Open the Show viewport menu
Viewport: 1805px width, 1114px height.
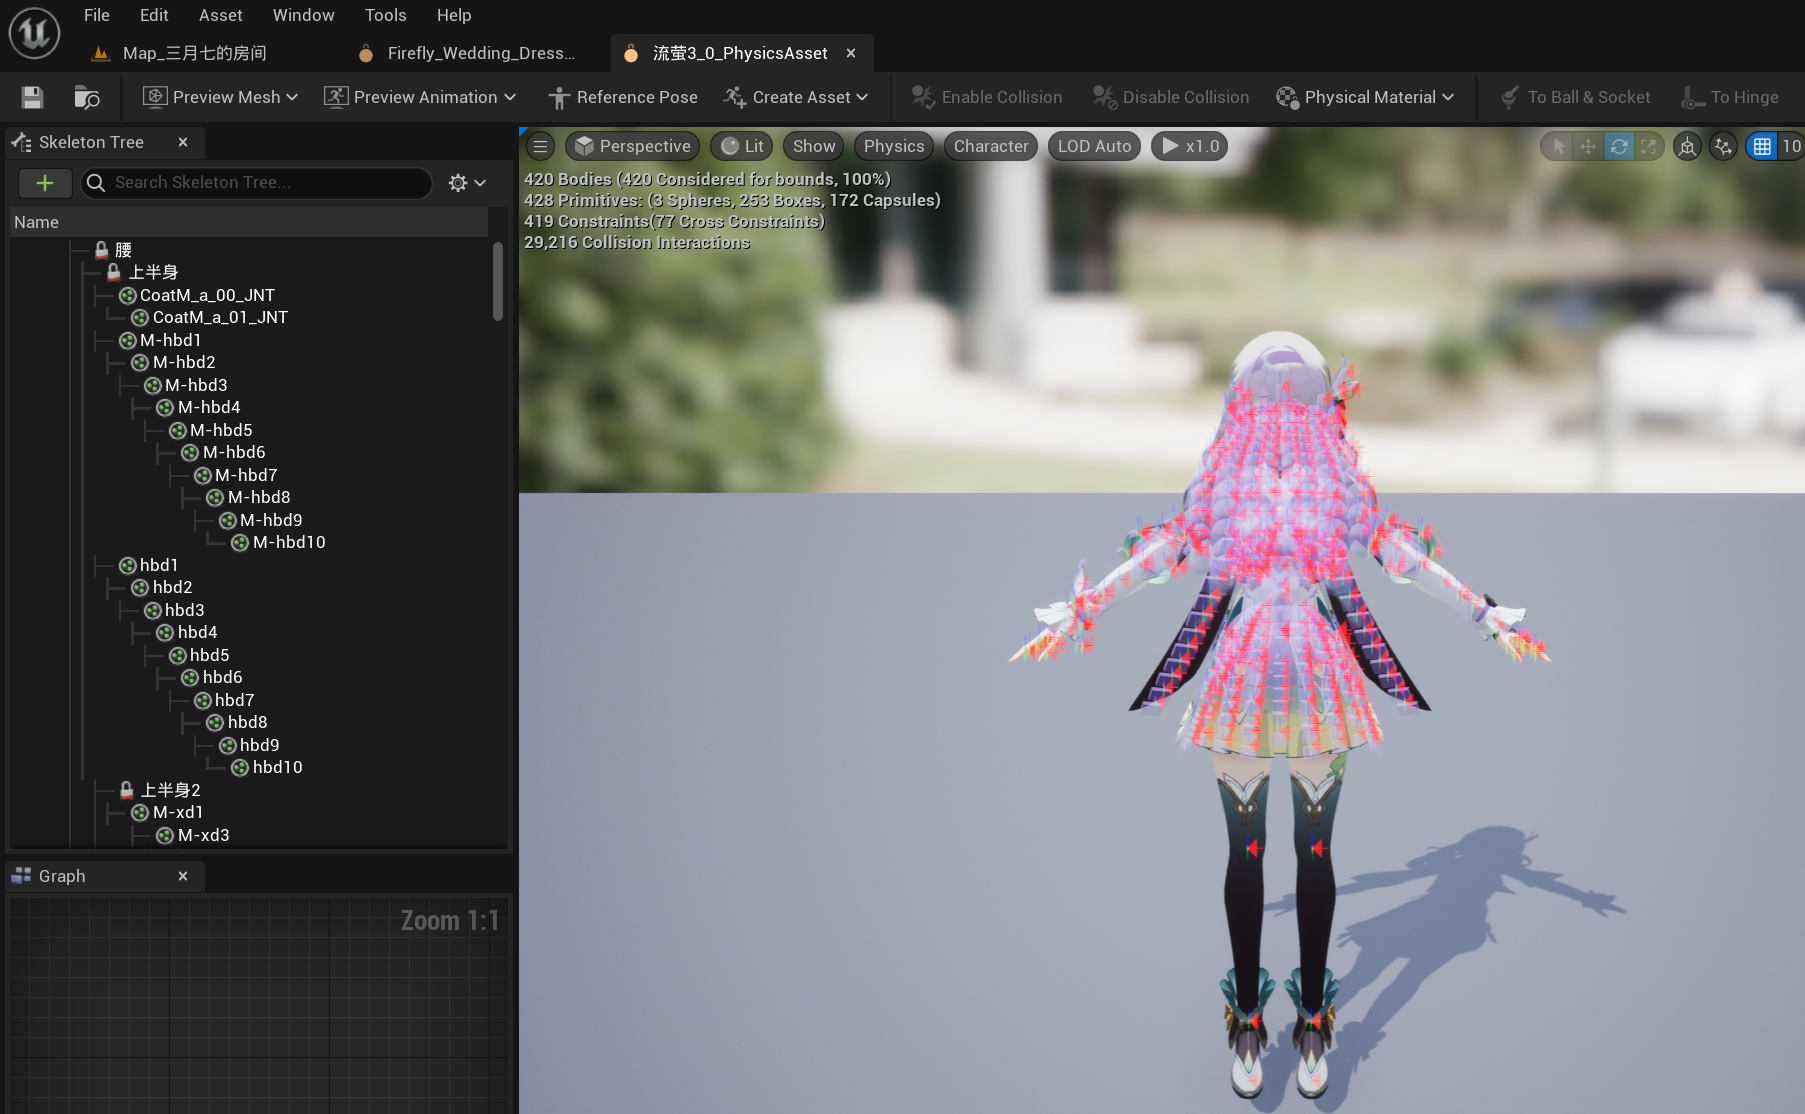coord(814,146)
